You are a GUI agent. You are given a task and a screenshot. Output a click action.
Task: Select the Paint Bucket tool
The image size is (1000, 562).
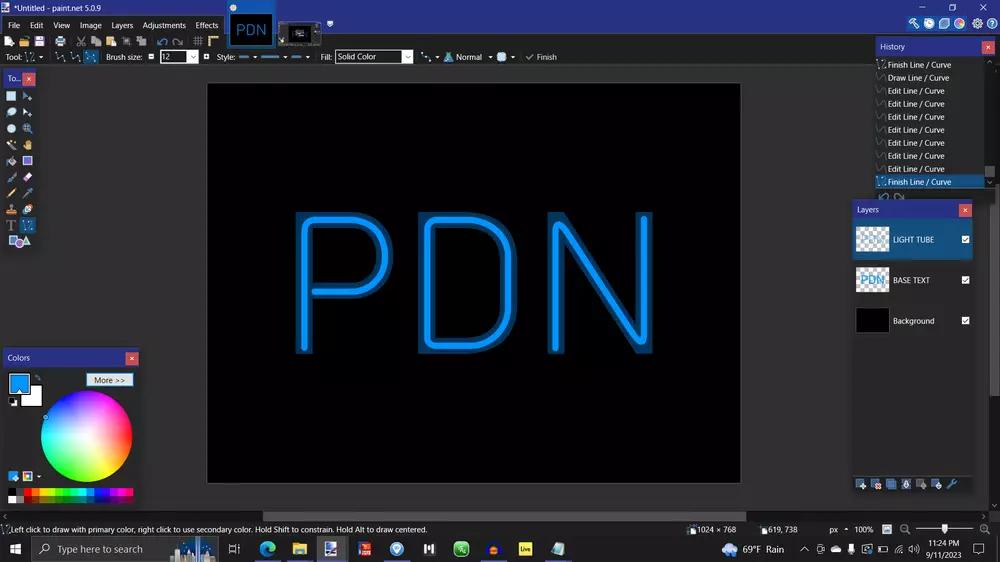11,161
